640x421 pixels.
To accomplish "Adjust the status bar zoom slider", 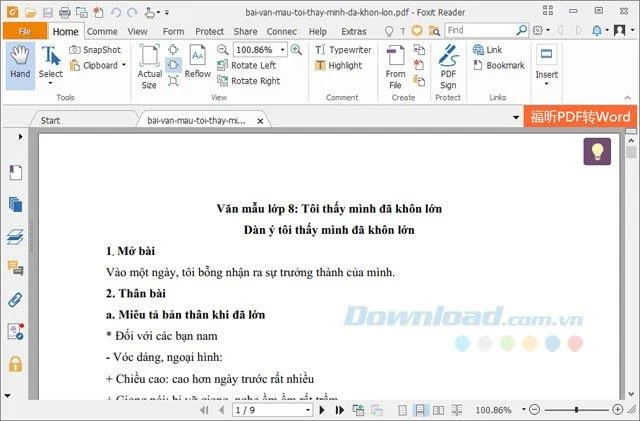I will [x=576, y=410].
